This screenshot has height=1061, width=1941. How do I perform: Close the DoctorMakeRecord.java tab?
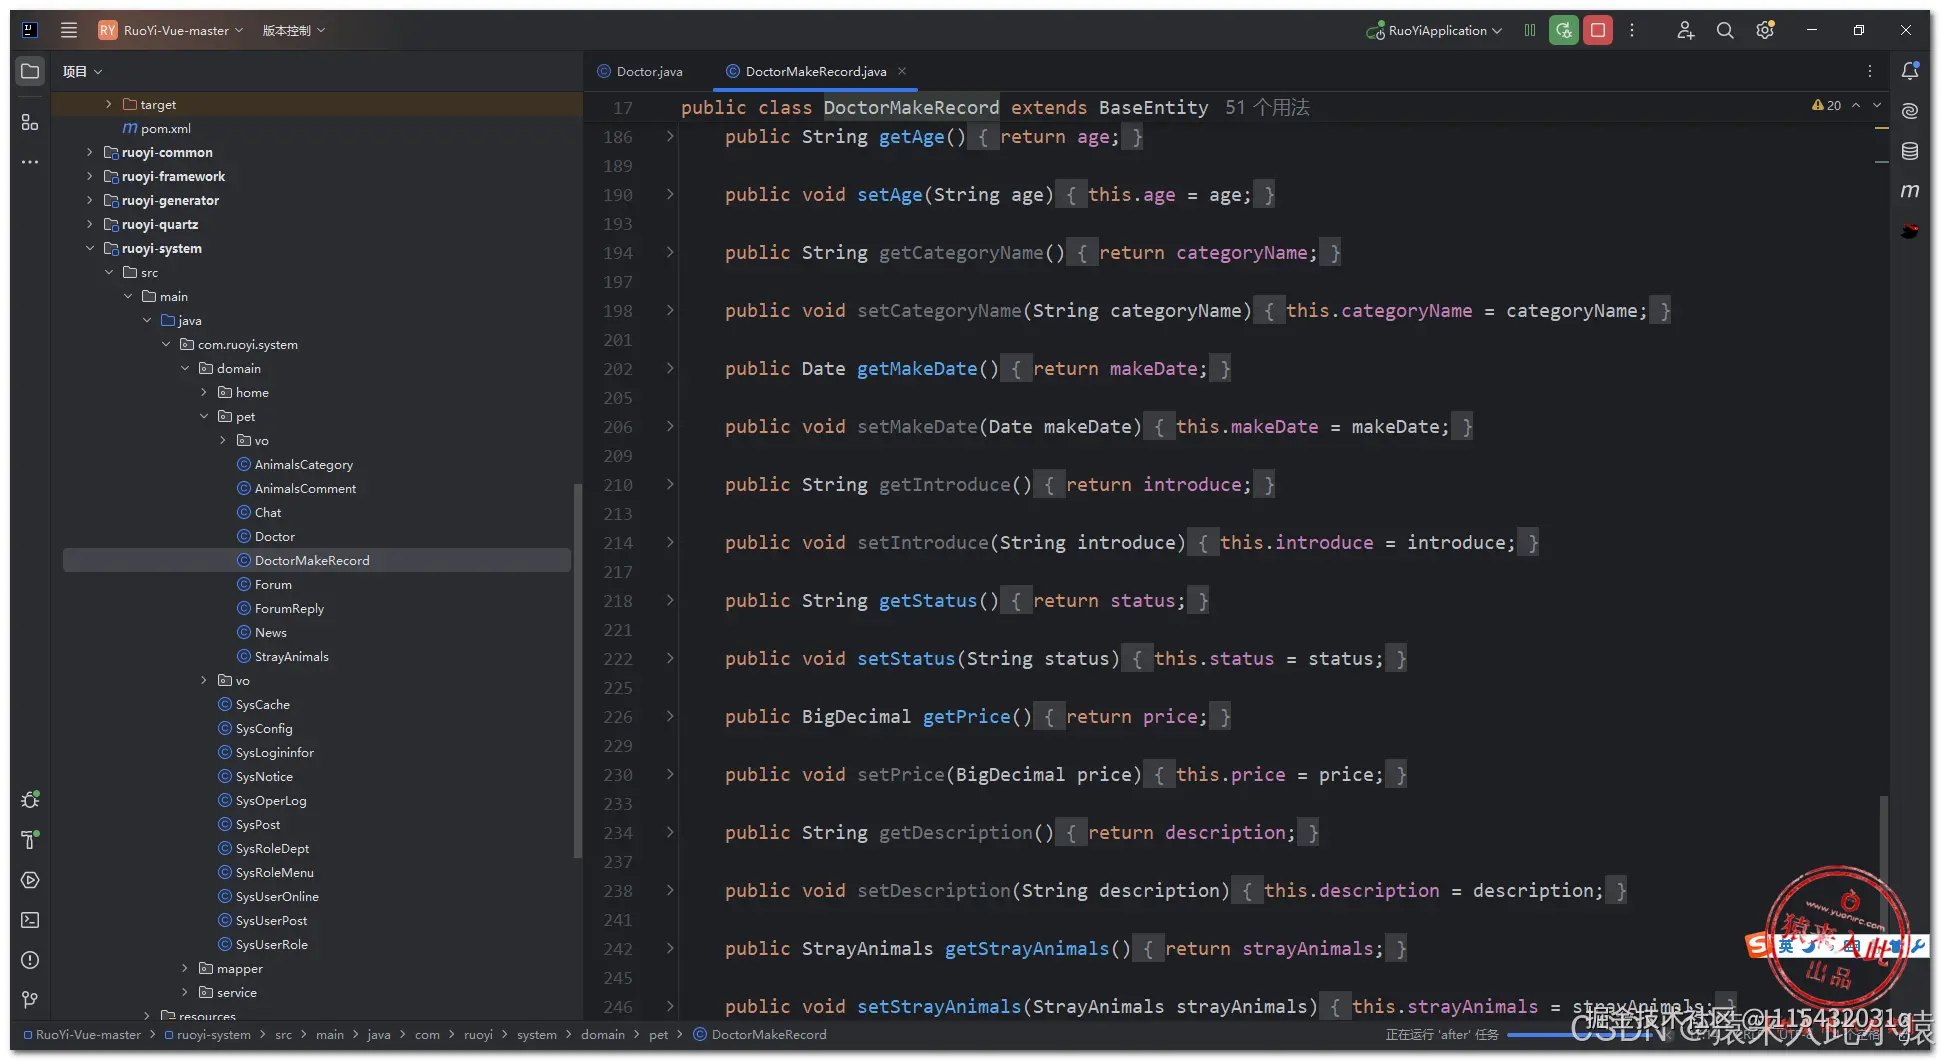902,71
